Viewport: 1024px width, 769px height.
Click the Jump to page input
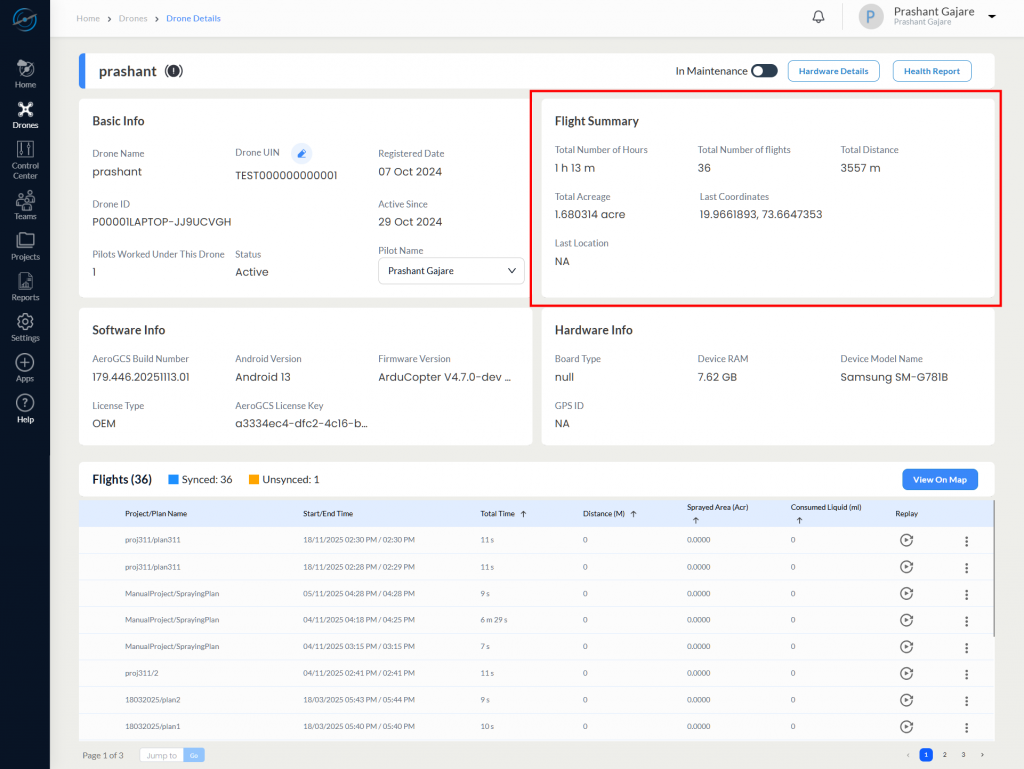click(x=160, y=755)
